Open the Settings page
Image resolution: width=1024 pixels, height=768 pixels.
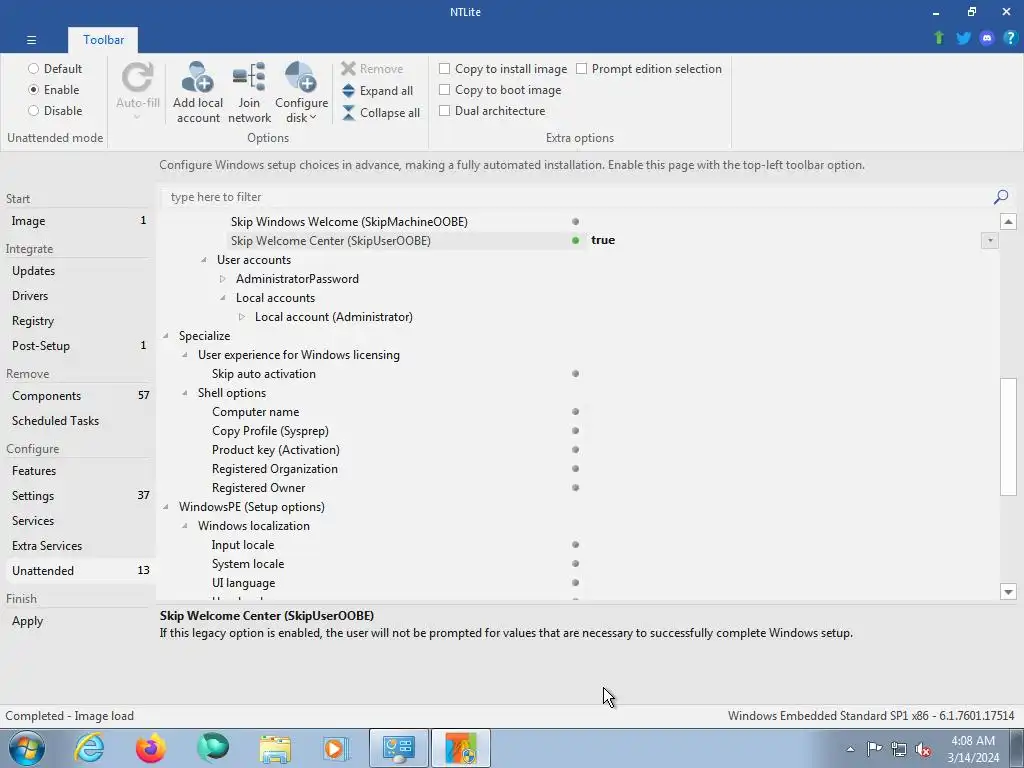pyautogui.click(x=78, y=496)
